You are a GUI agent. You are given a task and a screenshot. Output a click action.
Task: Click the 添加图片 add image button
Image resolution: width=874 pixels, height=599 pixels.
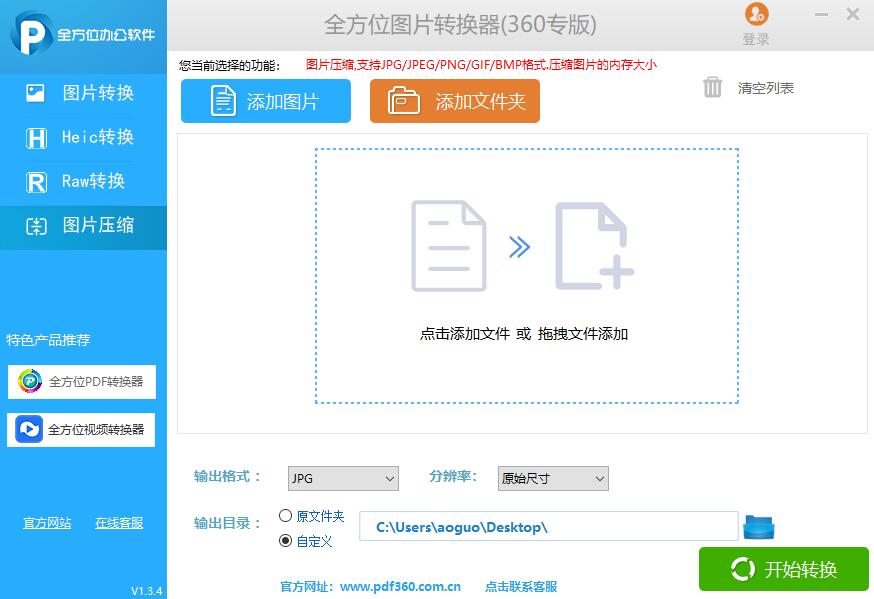[x=266, y=101]
